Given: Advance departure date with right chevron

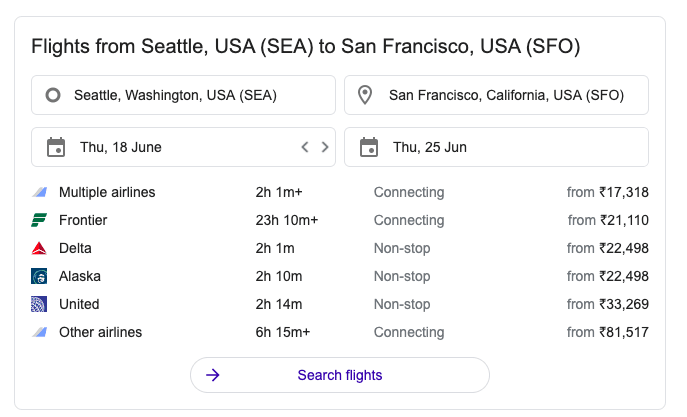Looking at the screenshot, I should click(x=325, y=147).
